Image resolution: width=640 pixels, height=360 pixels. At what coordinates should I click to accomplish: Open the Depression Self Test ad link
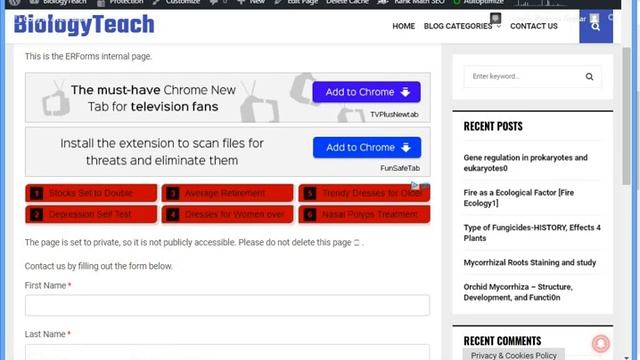tap(91, 214)
